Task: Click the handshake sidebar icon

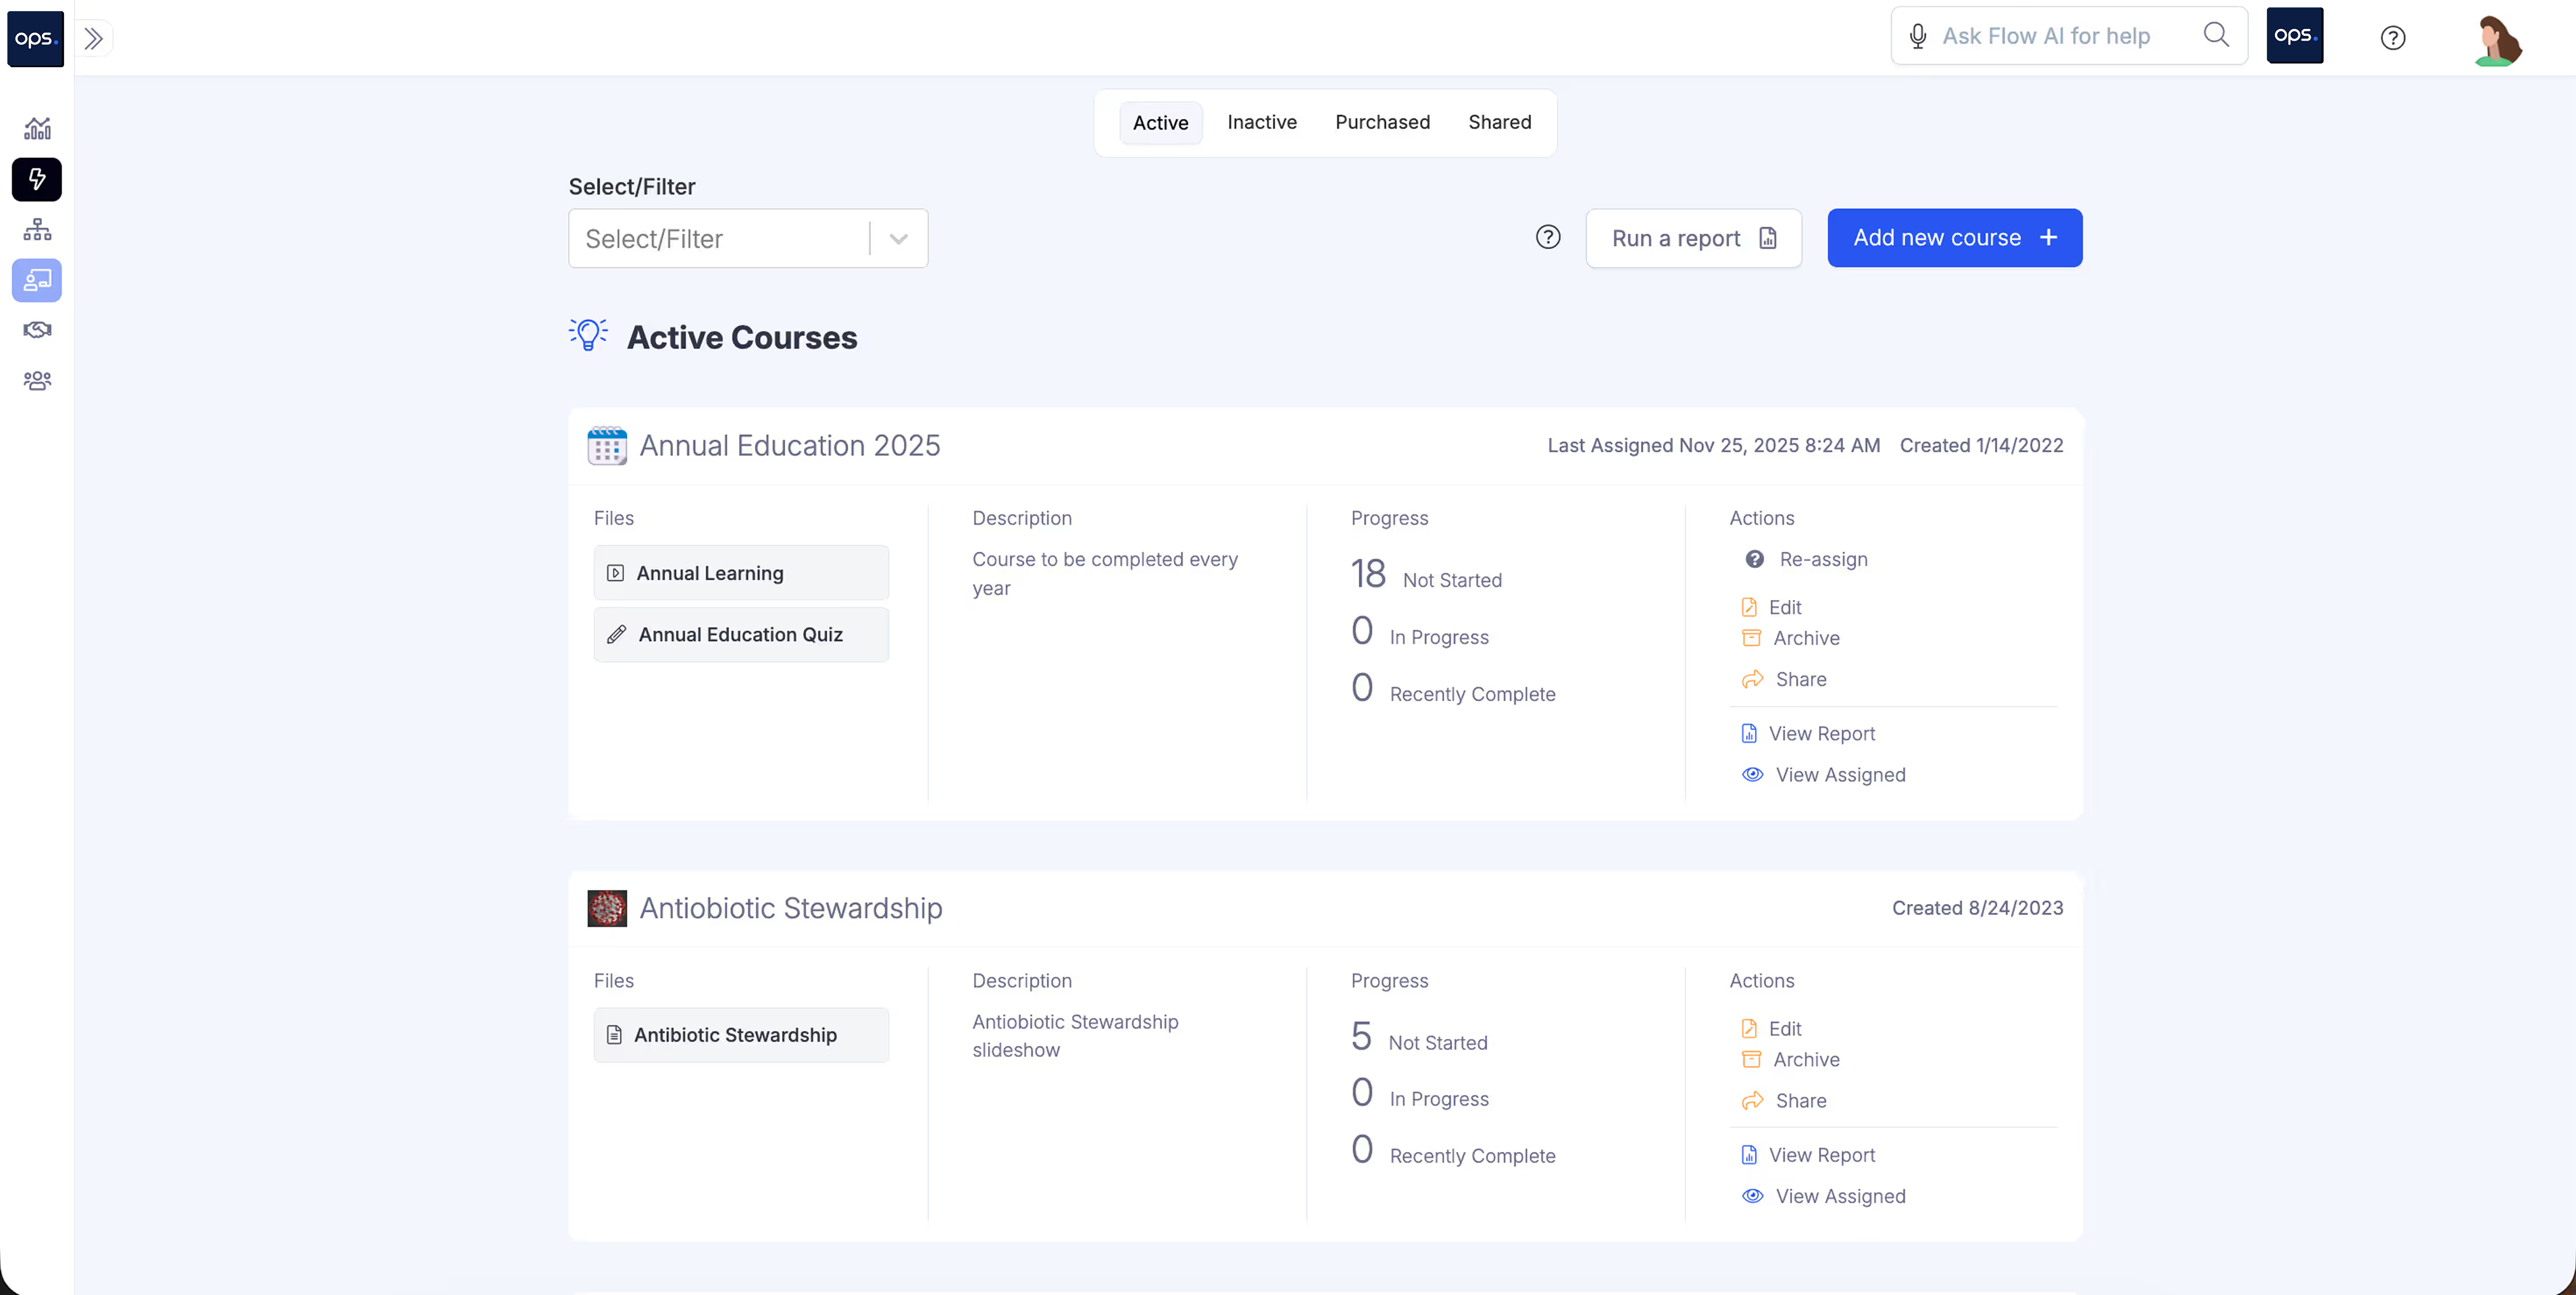Action: pos(37,330)
